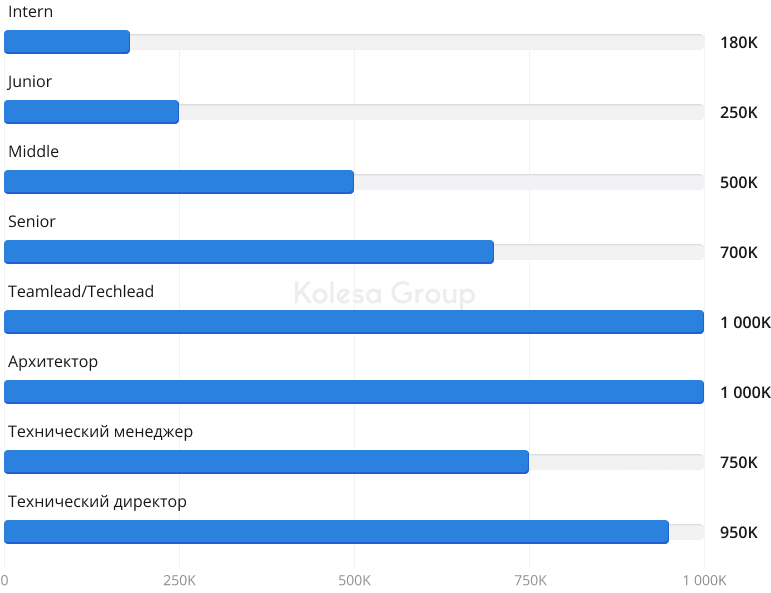Click the Kolesa Group watermark
Image resolution: width=771 pixels, height=593 pixels.
385,294
